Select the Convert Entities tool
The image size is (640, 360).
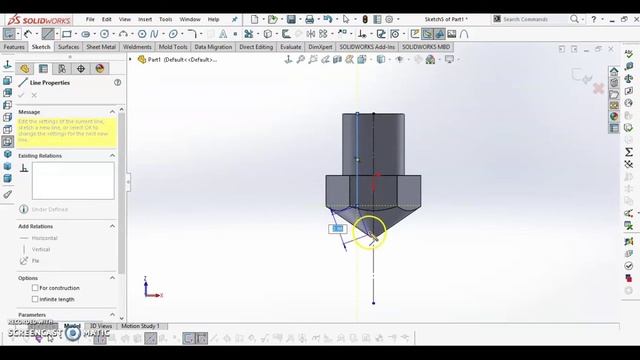(x=268, y=34)
